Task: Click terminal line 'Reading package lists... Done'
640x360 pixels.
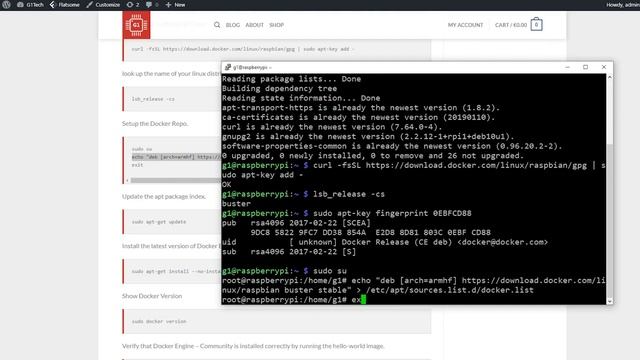Action: point(291,79)
